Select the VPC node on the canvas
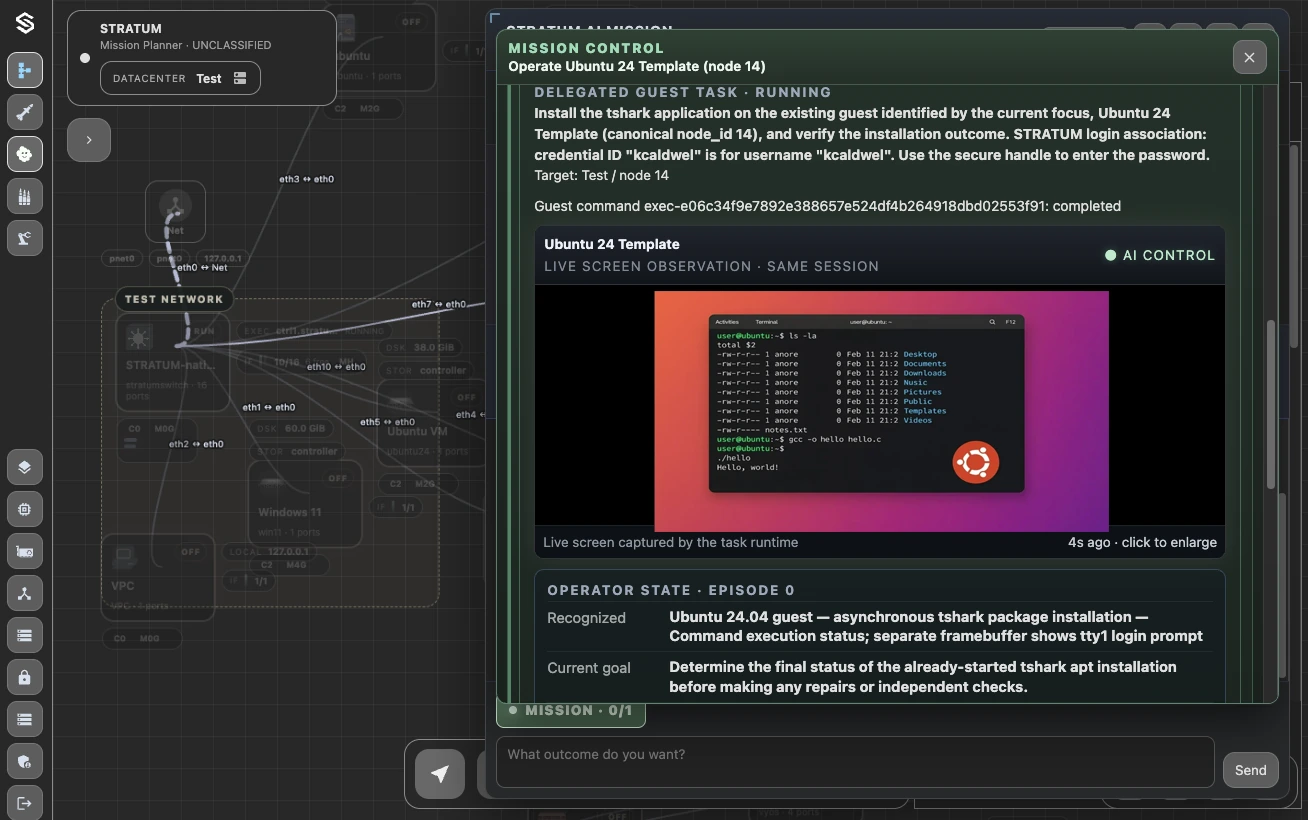The height and width of the screenshot is (820, 1308). (158, 577)
